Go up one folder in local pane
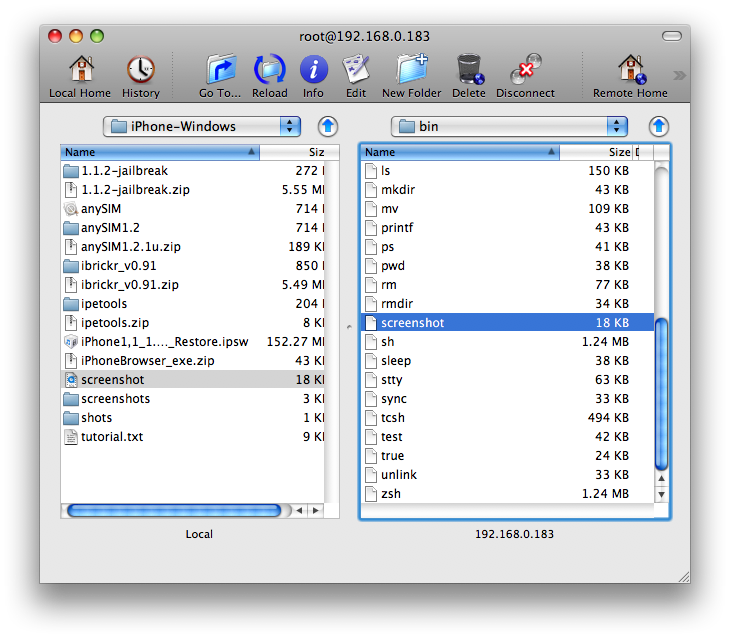Image resolution: width=730 pixels, height=638 pixels. pos(328,126)
